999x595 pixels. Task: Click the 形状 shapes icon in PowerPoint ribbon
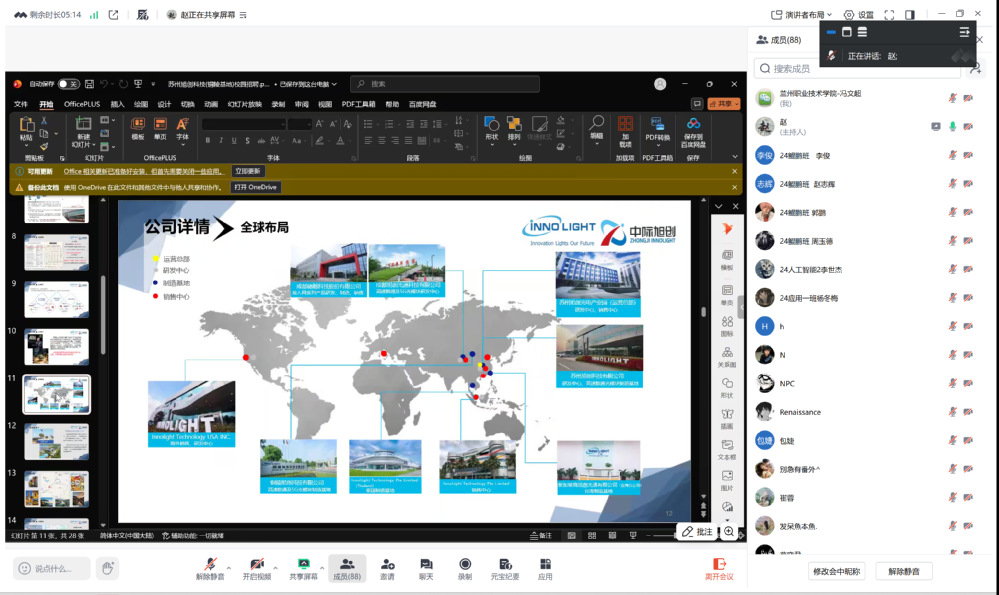click(491, 123)
